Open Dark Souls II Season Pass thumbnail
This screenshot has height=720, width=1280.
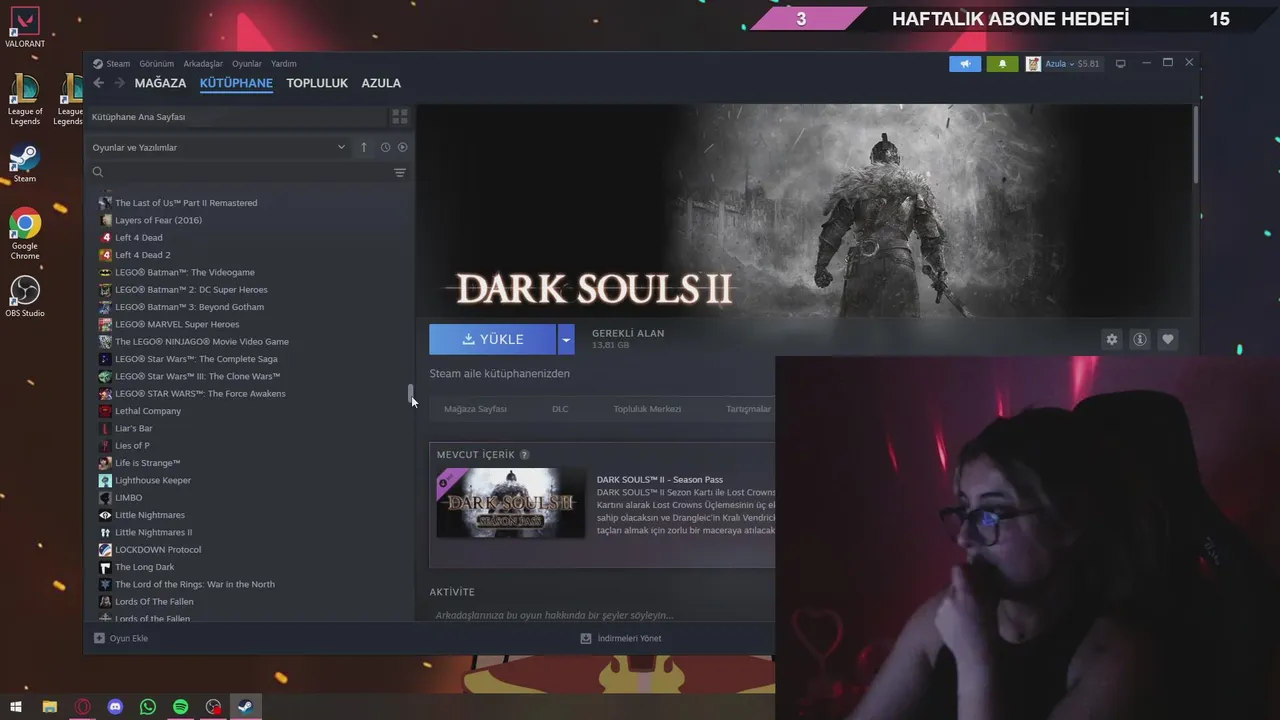tap(510, 503)
